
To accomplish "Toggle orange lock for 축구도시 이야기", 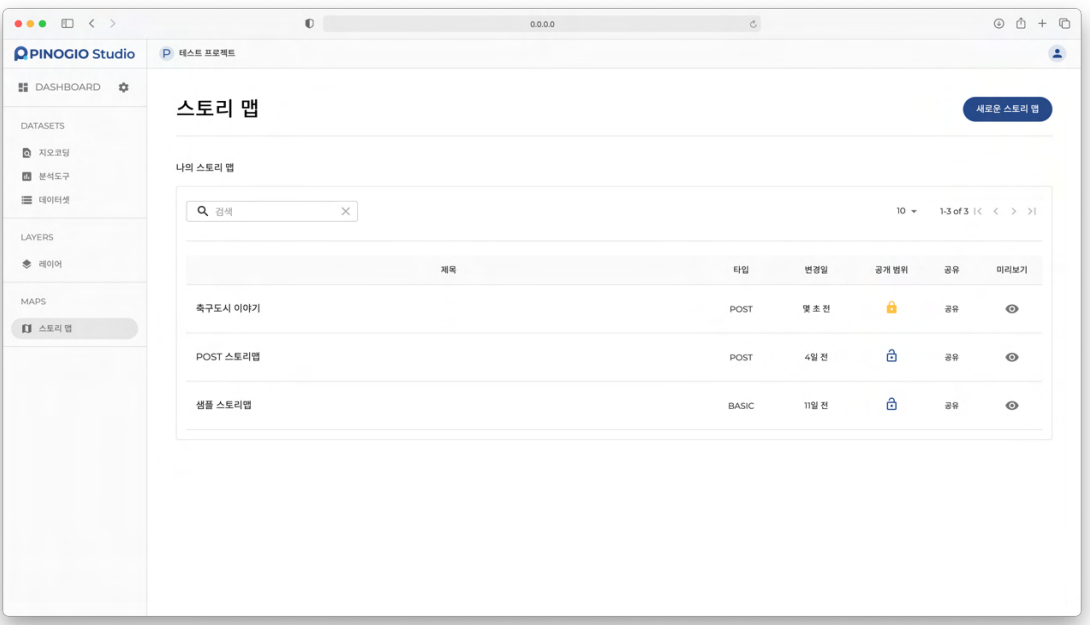I will click(x=891, y=308).
